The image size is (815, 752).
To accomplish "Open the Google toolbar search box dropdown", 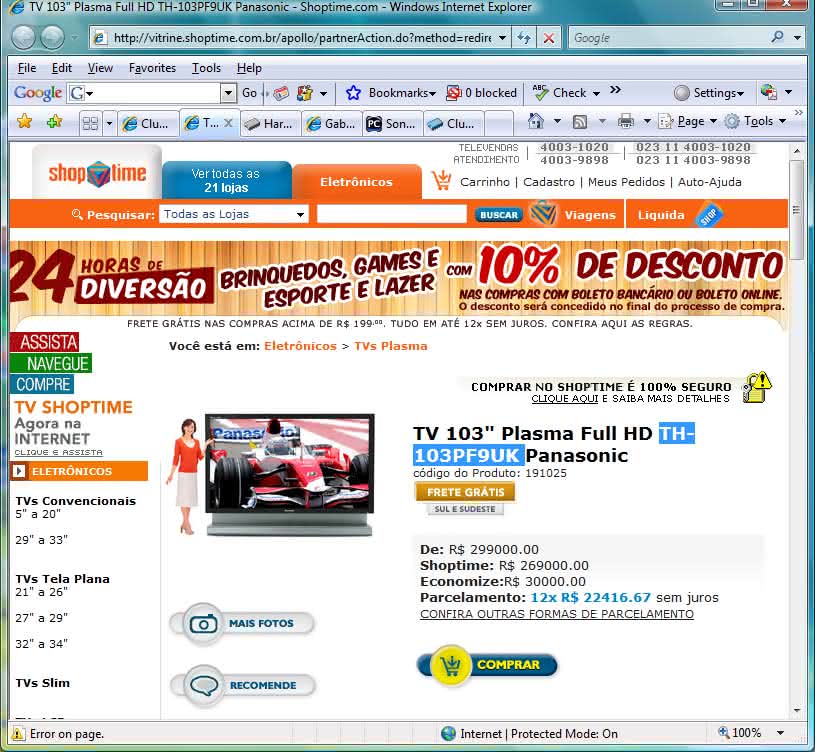I will point(228,94).
